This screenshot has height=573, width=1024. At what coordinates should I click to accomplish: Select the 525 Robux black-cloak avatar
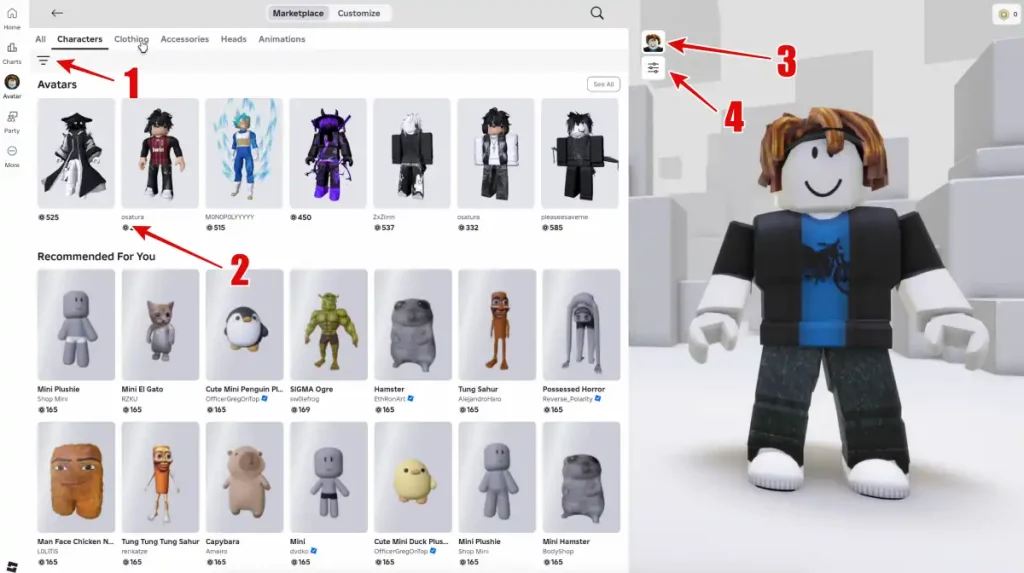pyautogui.click(x=76, y=154)
